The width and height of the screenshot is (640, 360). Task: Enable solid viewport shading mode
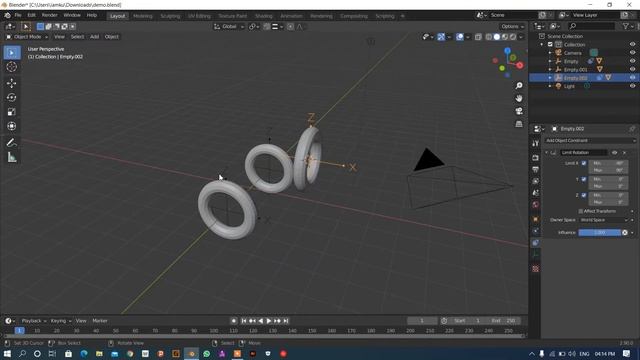496,37
